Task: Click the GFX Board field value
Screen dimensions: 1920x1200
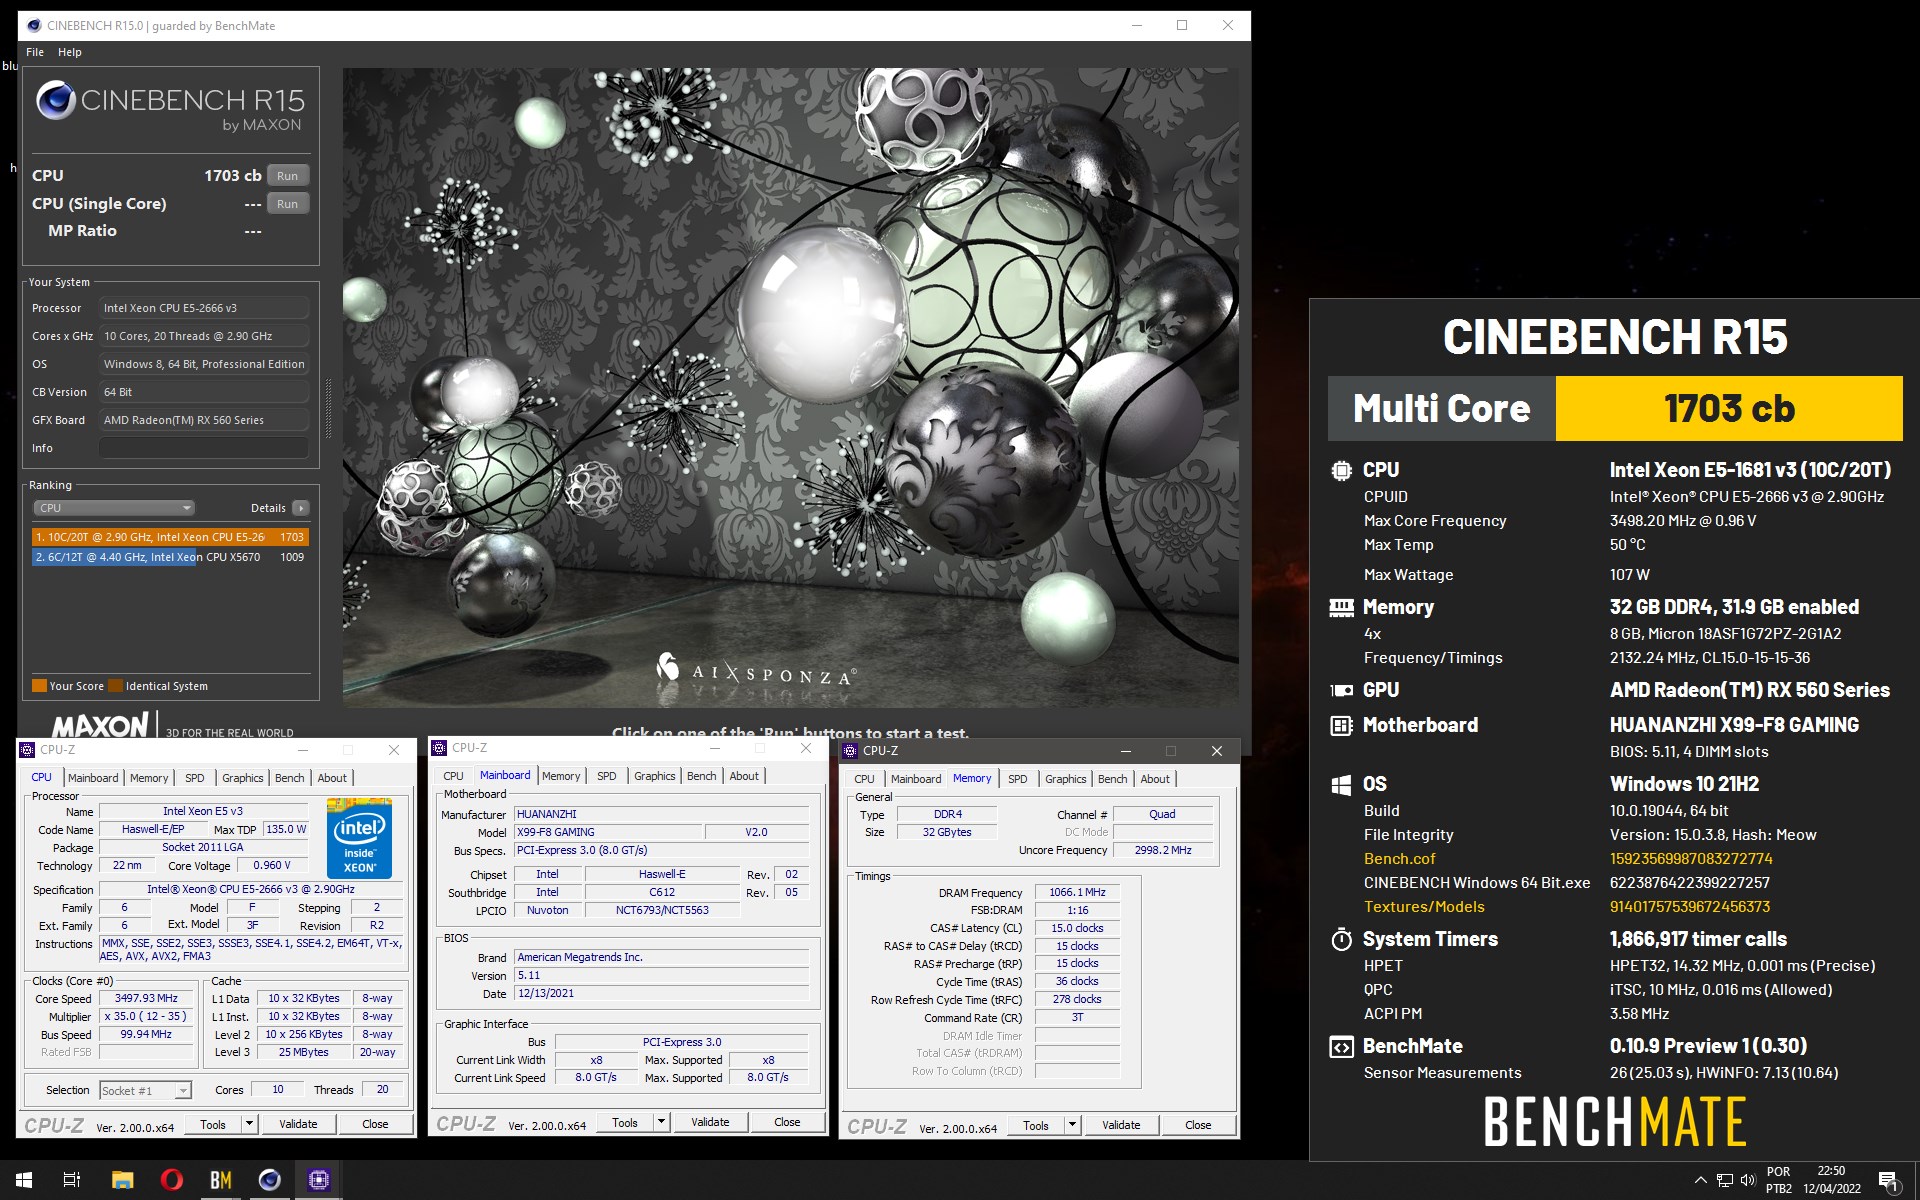Action: pos(204,420)
